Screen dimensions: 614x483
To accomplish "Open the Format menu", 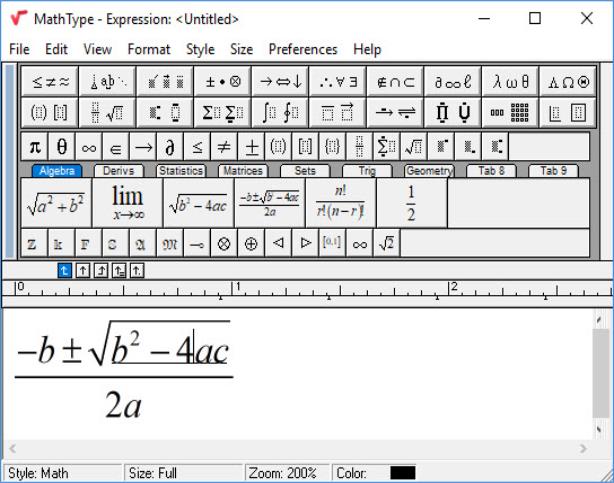I will click(149, 49).
